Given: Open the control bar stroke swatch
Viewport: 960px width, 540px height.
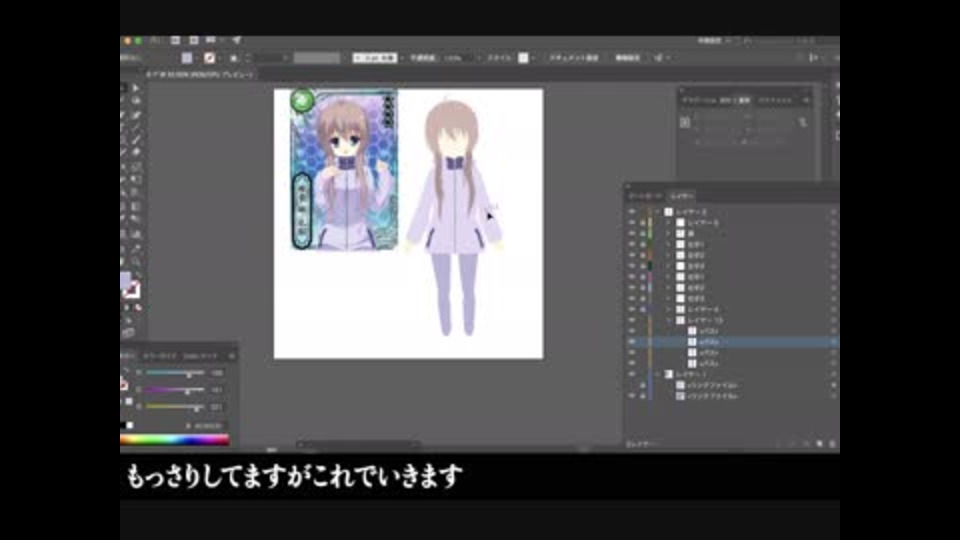Looking at the screenshot, I should 209,58.
